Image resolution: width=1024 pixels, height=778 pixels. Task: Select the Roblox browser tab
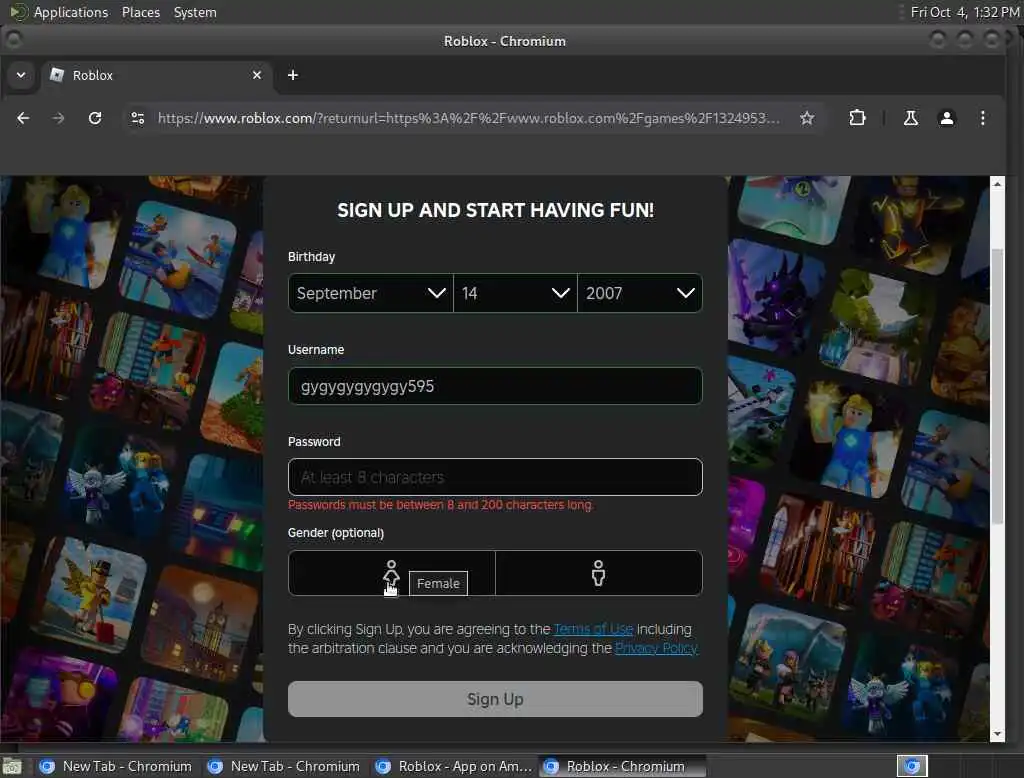pos(157,75)
